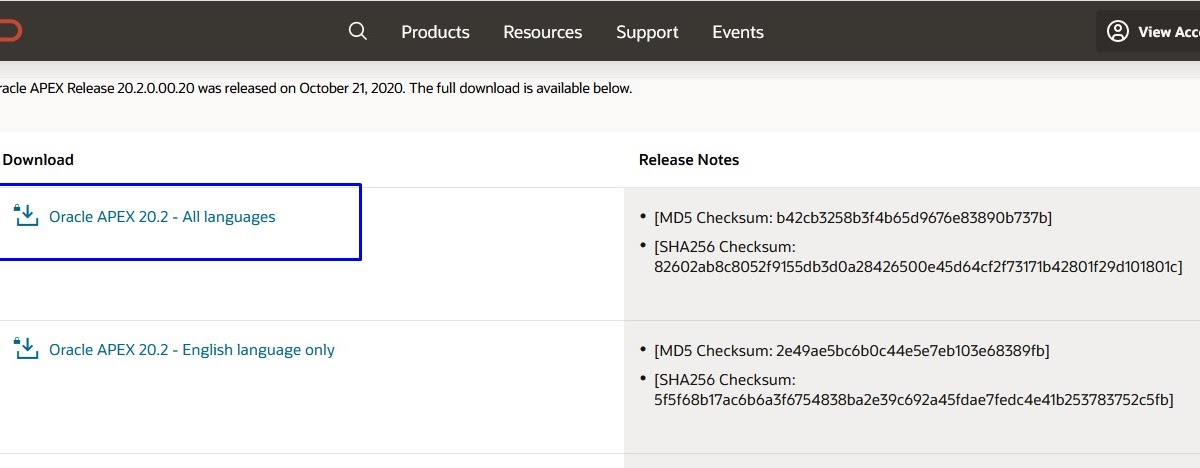Open the search magnifier icon
The image size is (1200, 468).
(x=358, y=31)
